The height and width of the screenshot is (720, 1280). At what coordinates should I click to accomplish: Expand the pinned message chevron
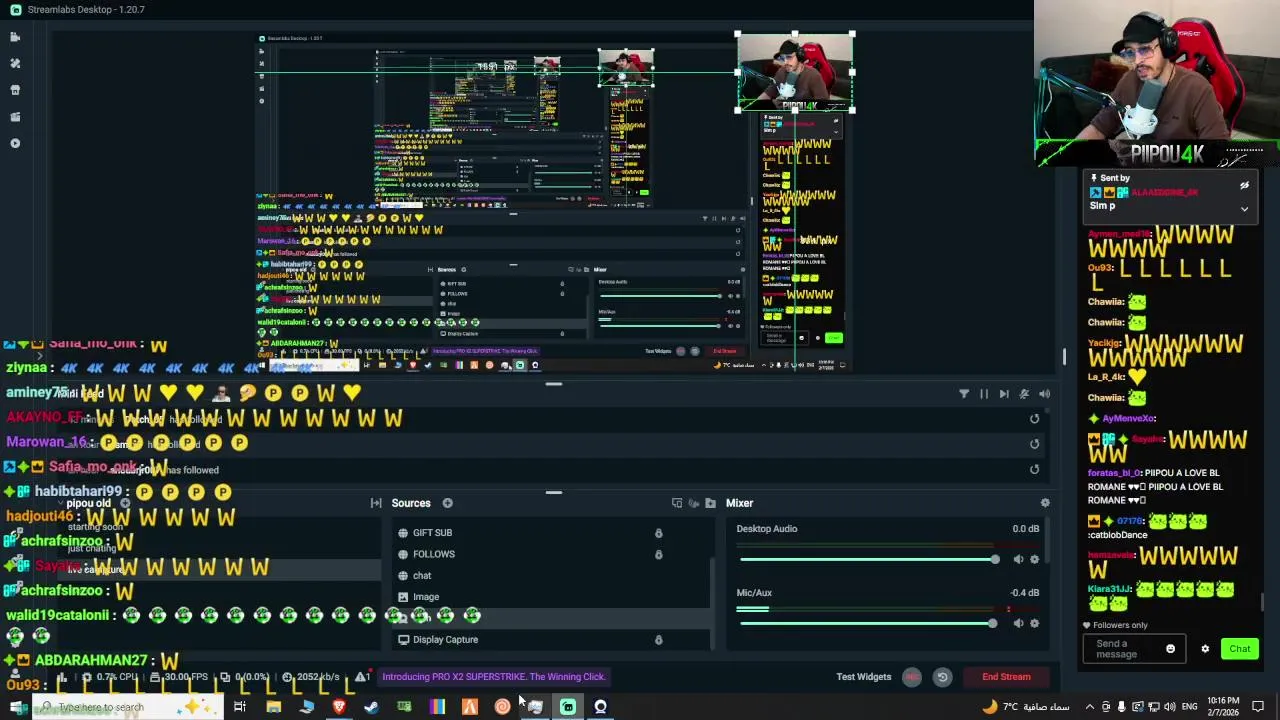(1244, 209)
